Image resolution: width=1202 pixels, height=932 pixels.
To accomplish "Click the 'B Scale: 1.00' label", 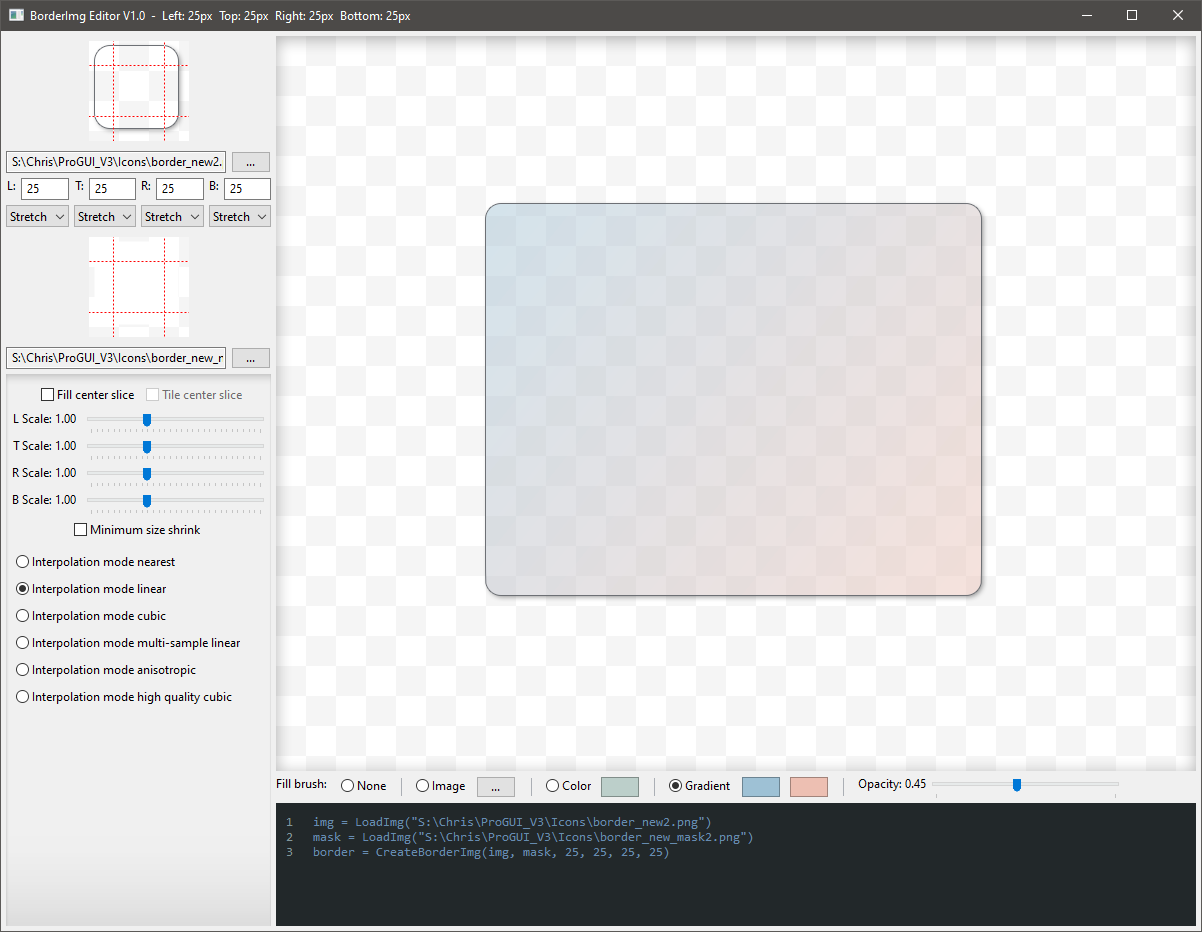I will tap(44, 500).
